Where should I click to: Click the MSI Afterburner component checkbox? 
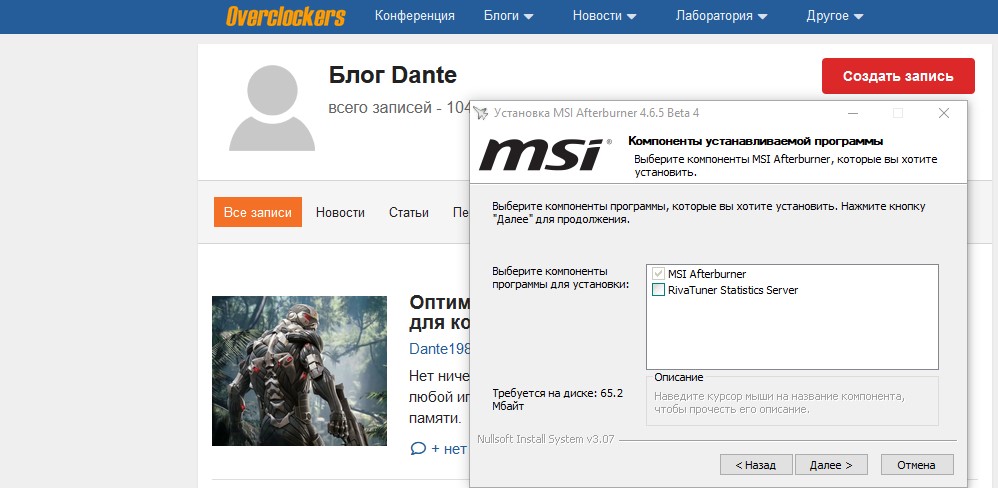[658, 274]
